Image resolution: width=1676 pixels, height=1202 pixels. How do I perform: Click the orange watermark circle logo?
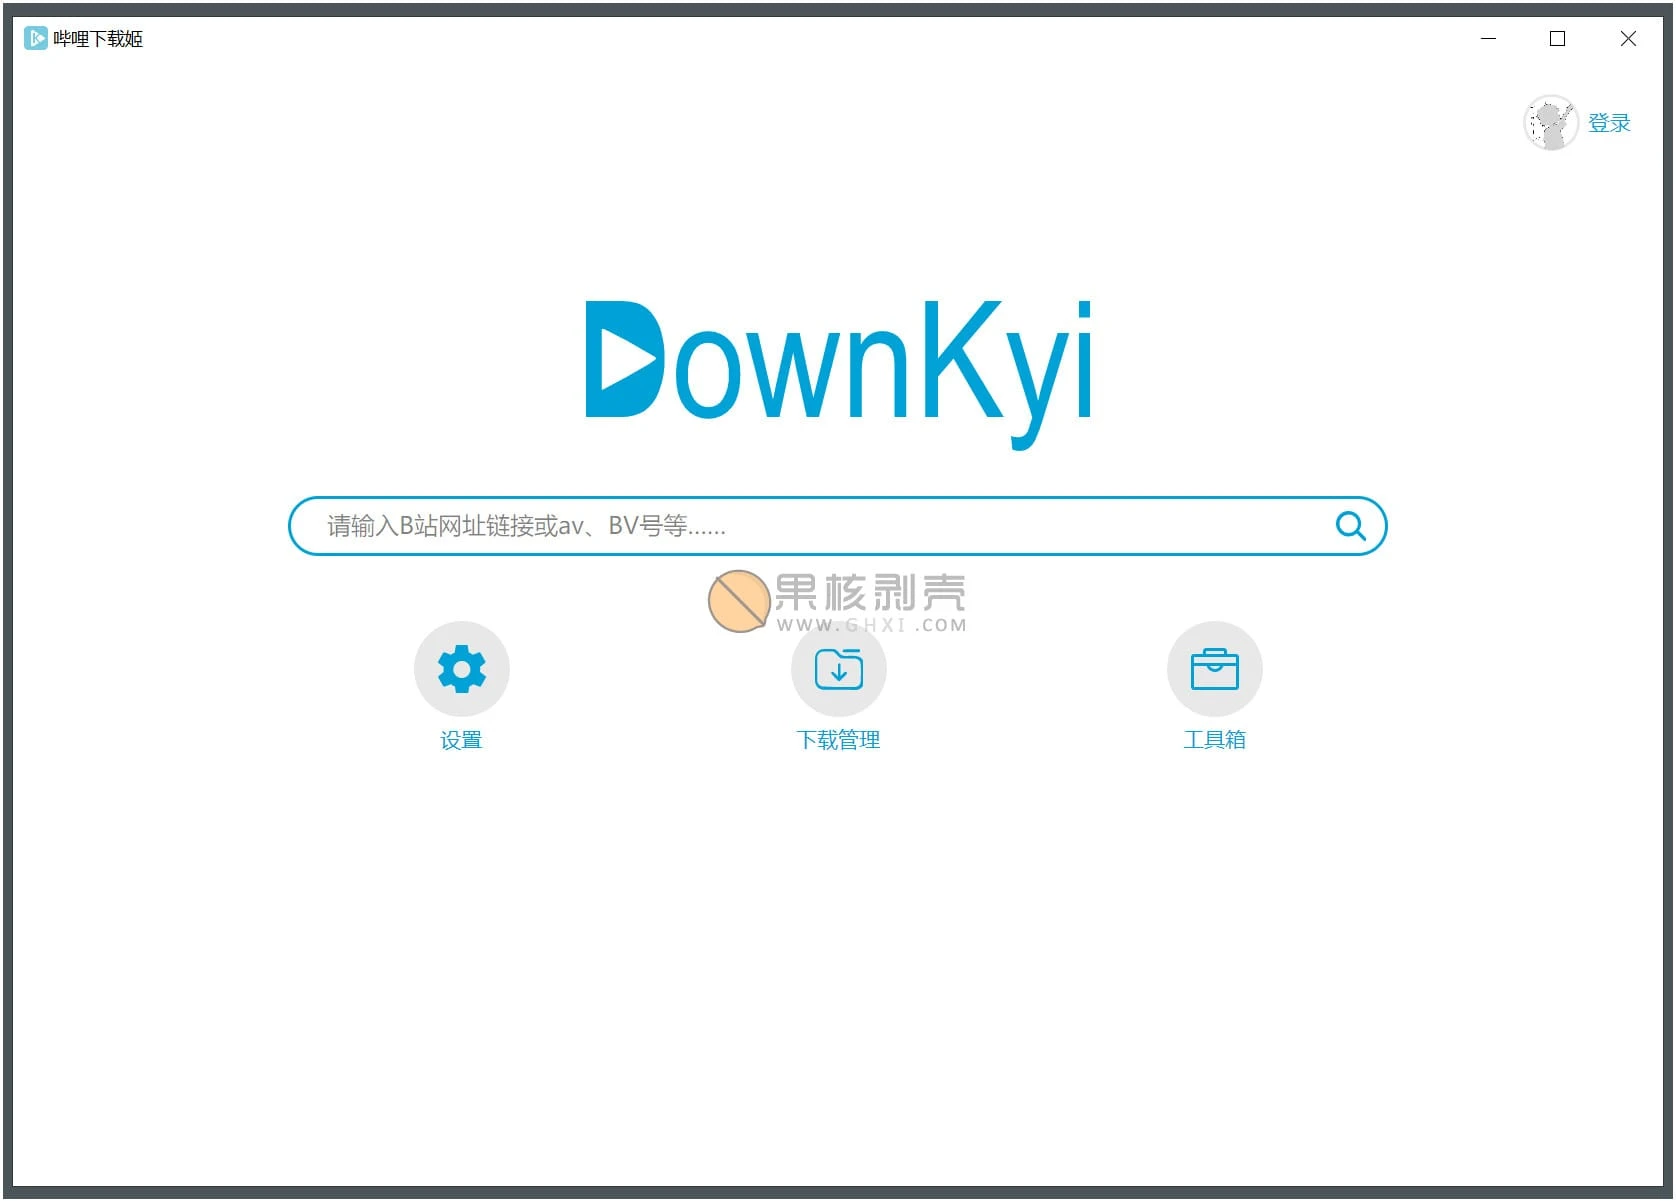coord(738,601)
